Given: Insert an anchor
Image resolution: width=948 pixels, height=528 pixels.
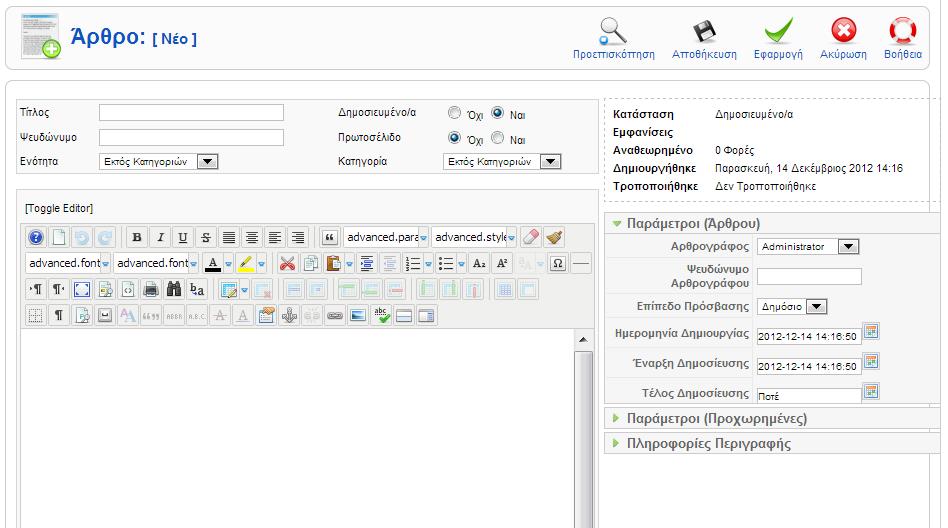Looking at the screenshot, I should pos(289,315).
